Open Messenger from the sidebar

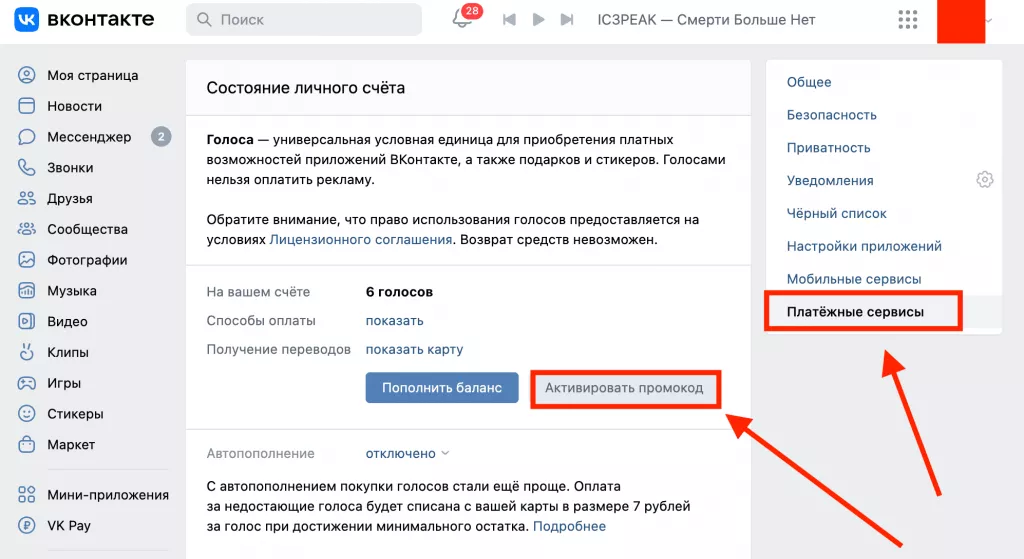[89, 137]
